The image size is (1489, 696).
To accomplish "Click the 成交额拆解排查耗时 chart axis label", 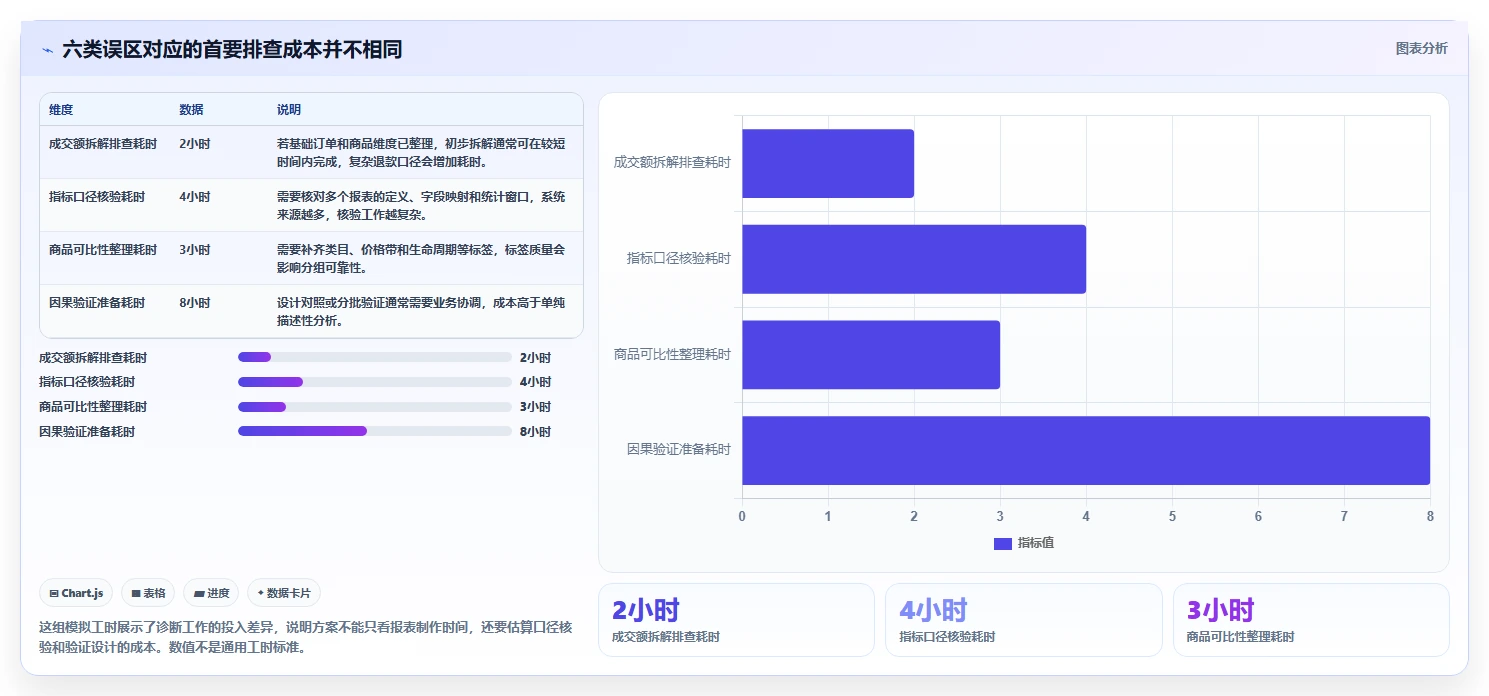I will coord(672,162).
